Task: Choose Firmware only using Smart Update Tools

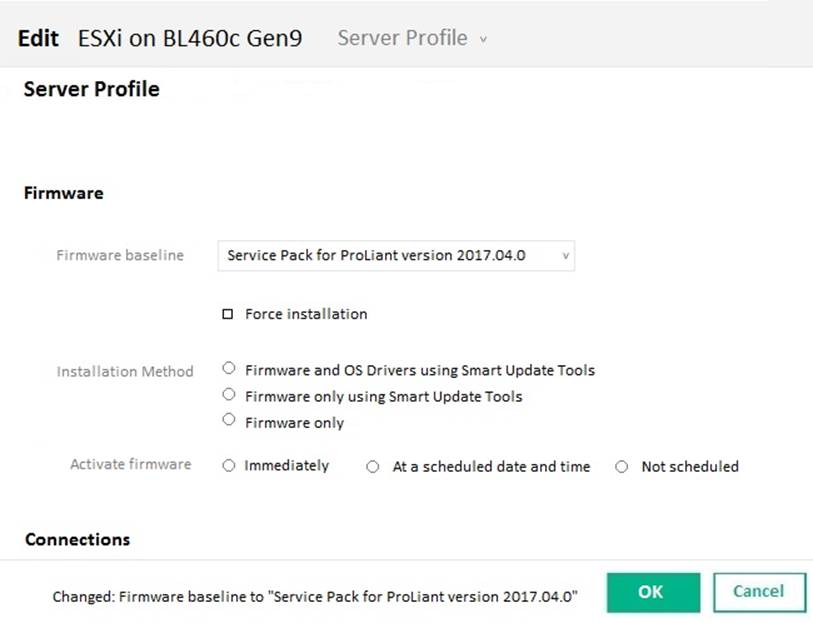Action: pyautogui.click(x=229, y=395)
